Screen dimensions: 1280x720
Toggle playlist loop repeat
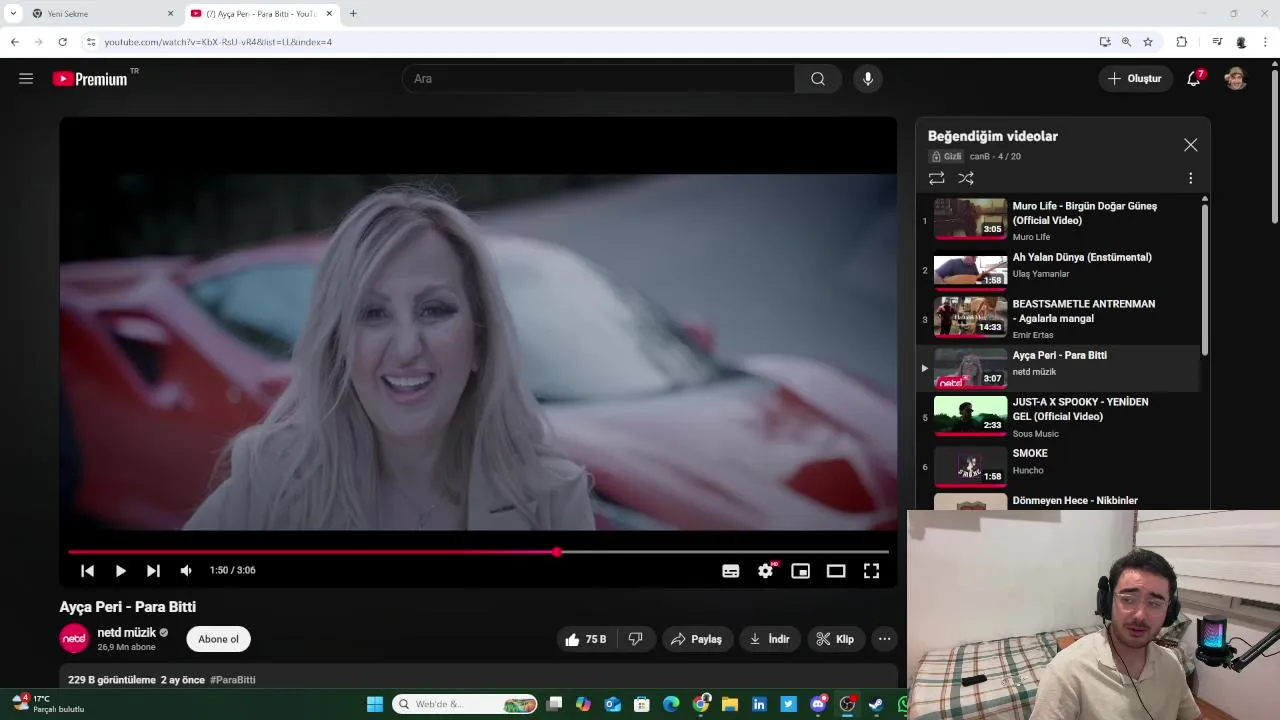[936, 178]
